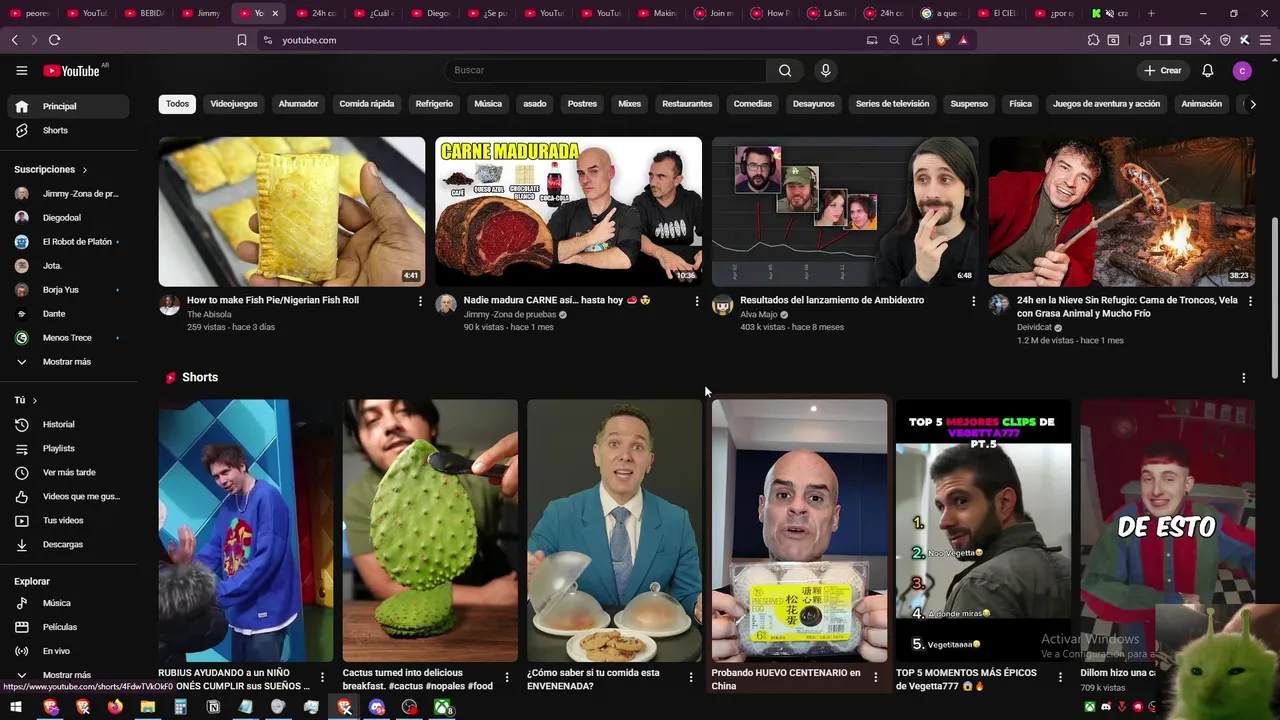Reload the page in browser
The width and height of the screenshot is (1280, 720).
(x=54, y=40)
